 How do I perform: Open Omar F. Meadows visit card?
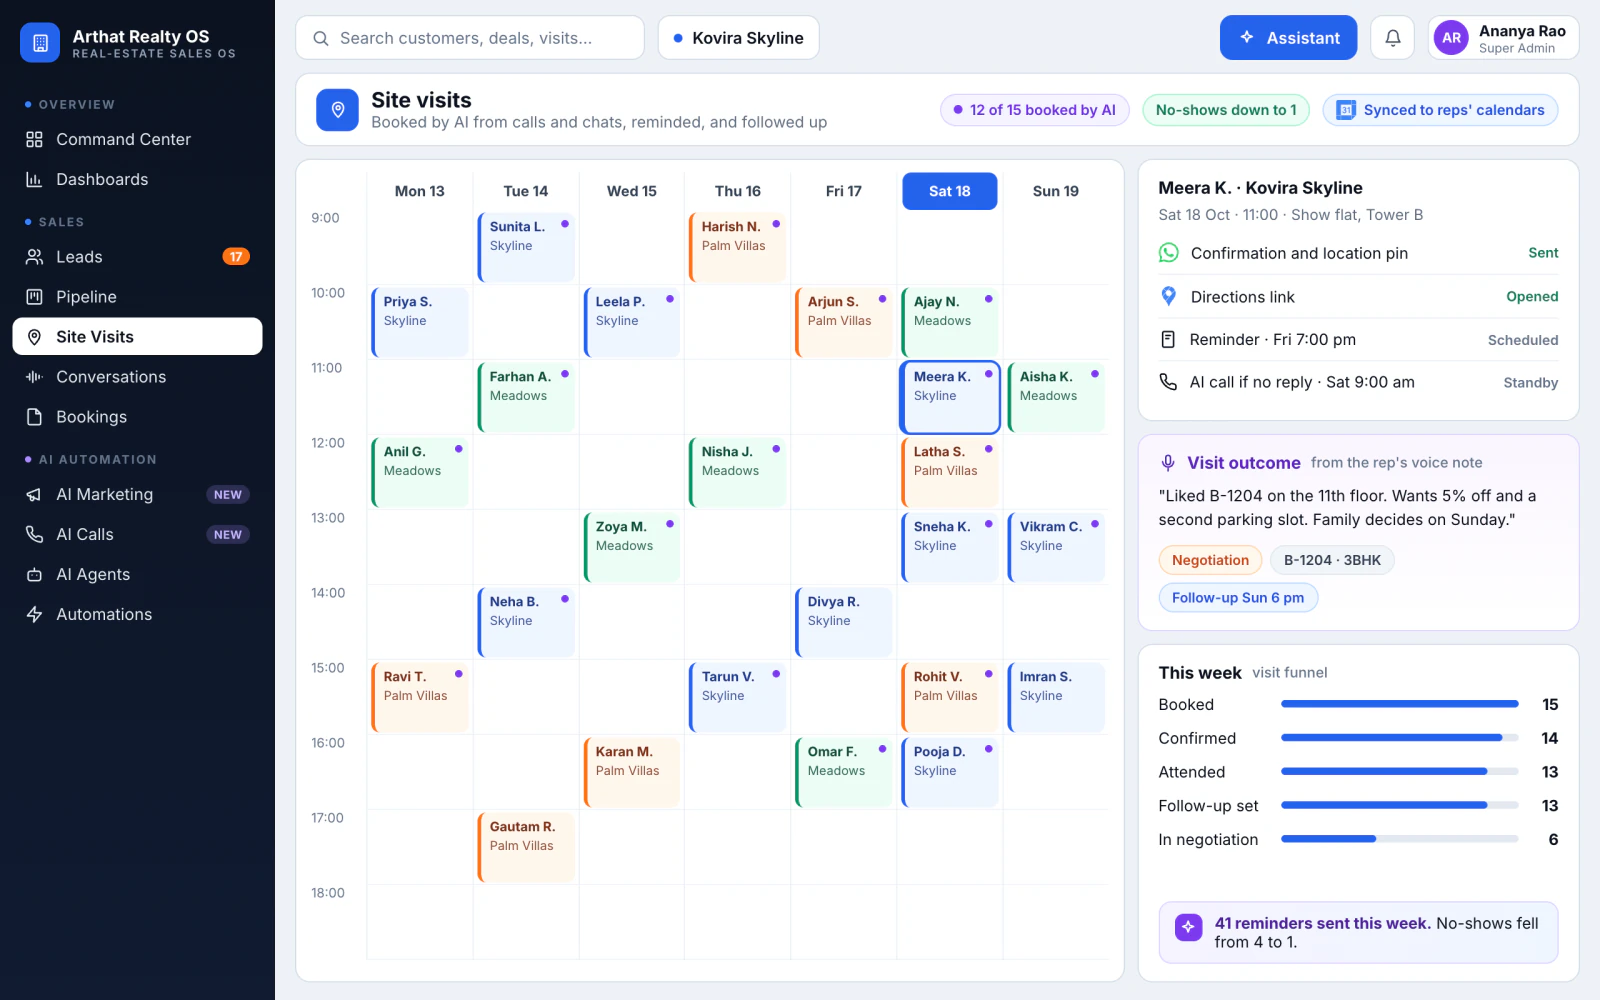pyautogui.click(x=844, y=772)
